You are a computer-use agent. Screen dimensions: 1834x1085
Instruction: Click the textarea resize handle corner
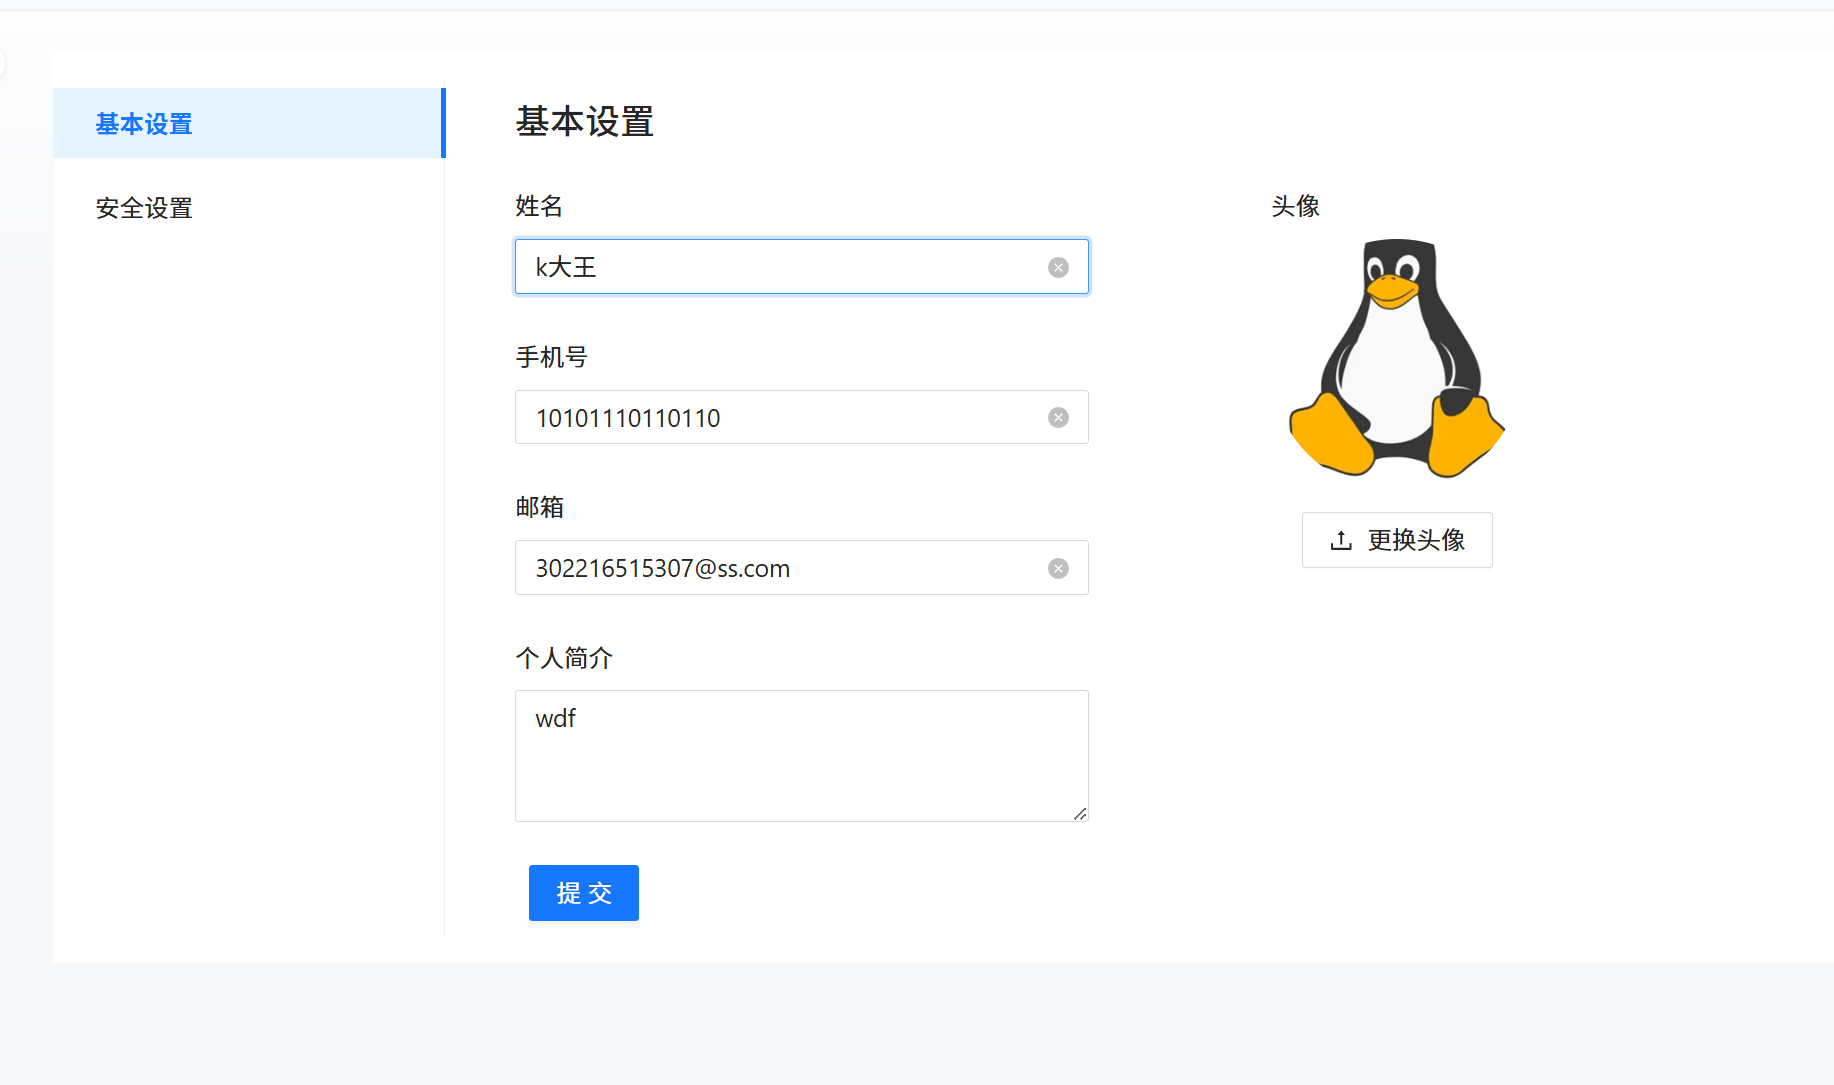point(1080,814)
